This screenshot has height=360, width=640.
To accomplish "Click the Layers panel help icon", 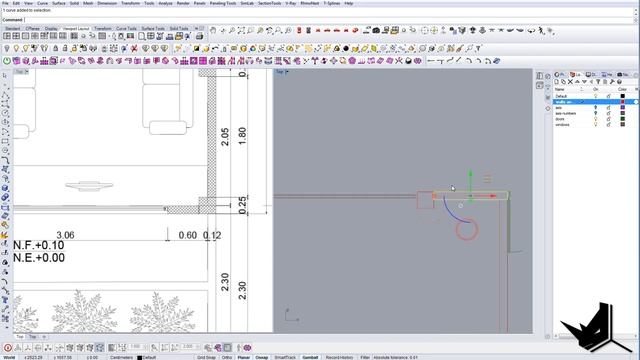I will pos(619,82).
